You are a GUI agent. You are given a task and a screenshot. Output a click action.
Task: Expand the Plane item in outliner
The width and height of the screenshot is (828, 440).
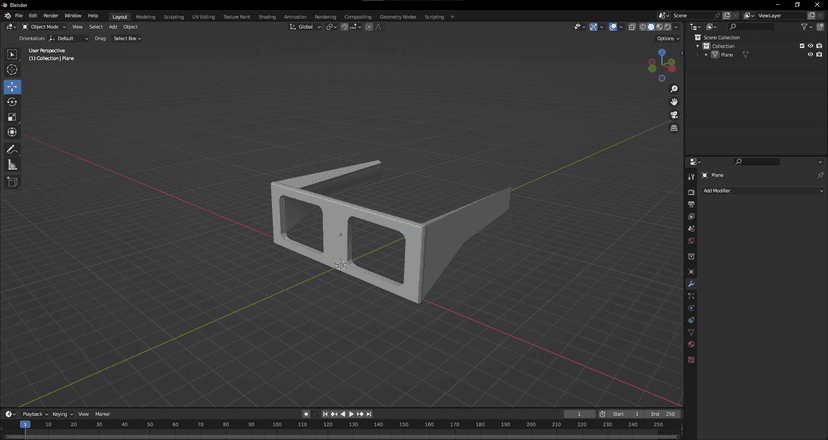pyautogui.click(x=706, y=54)
